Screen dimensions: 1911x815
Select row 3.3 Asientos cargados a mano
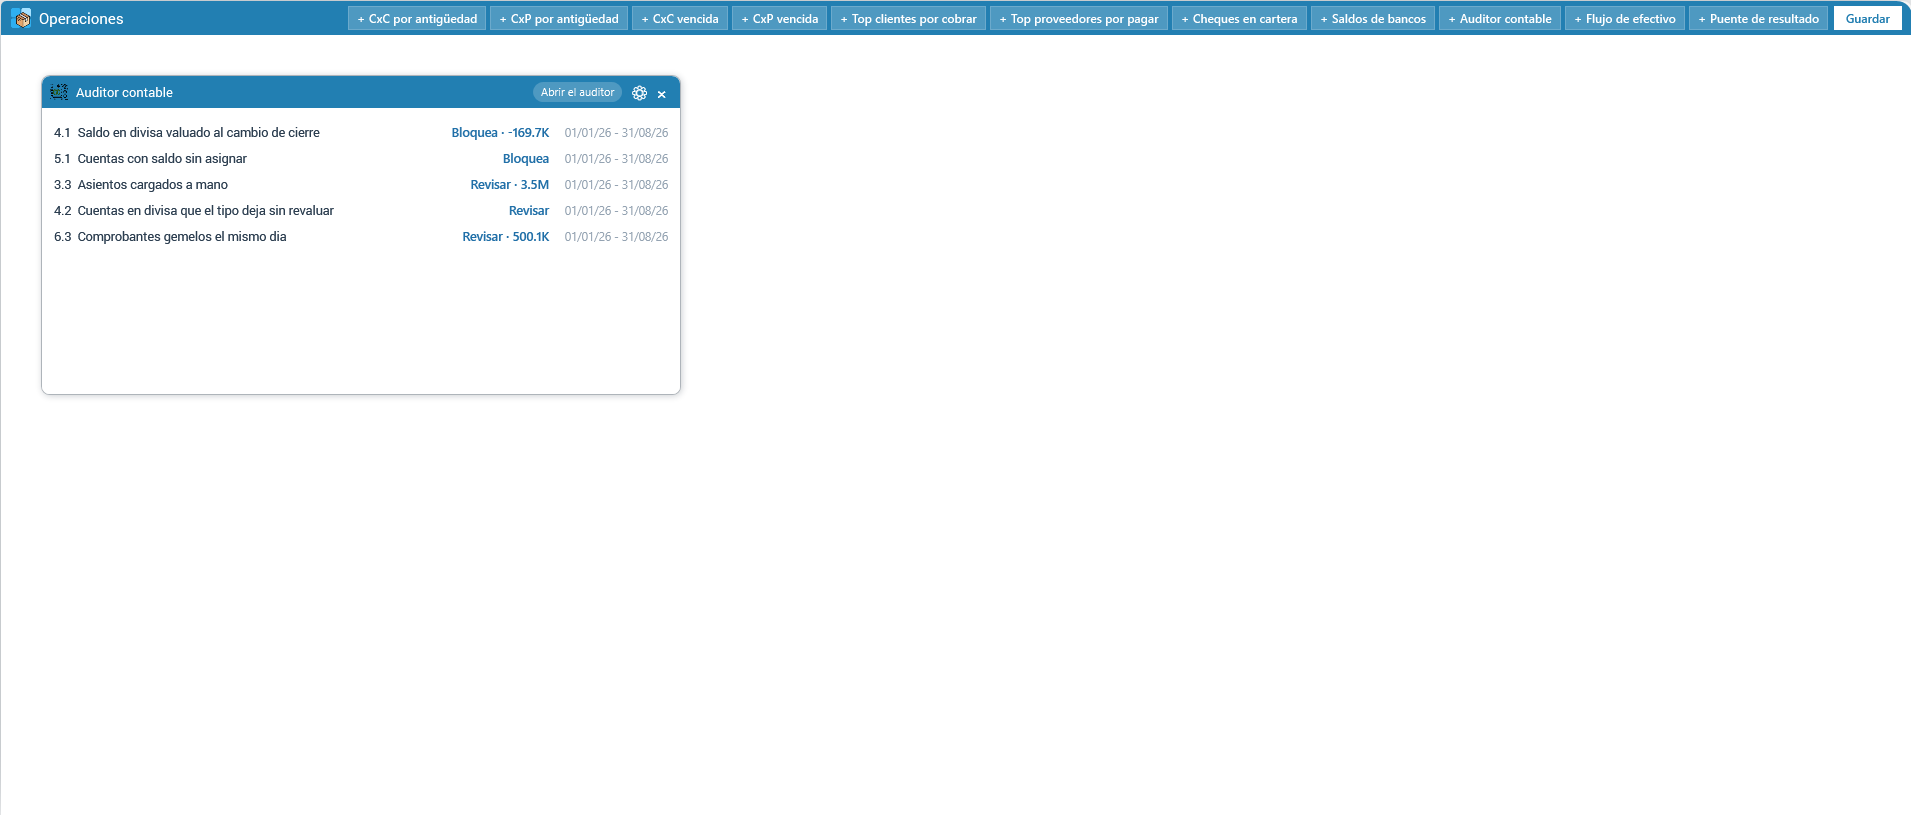pos(361,185)
